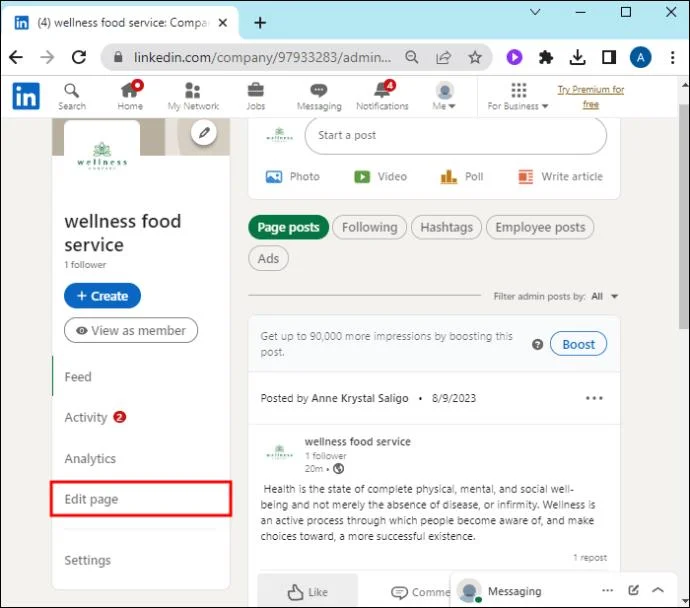Open post options three-dot menu
This screenshot has width=690, height=608.
(594, 398)
